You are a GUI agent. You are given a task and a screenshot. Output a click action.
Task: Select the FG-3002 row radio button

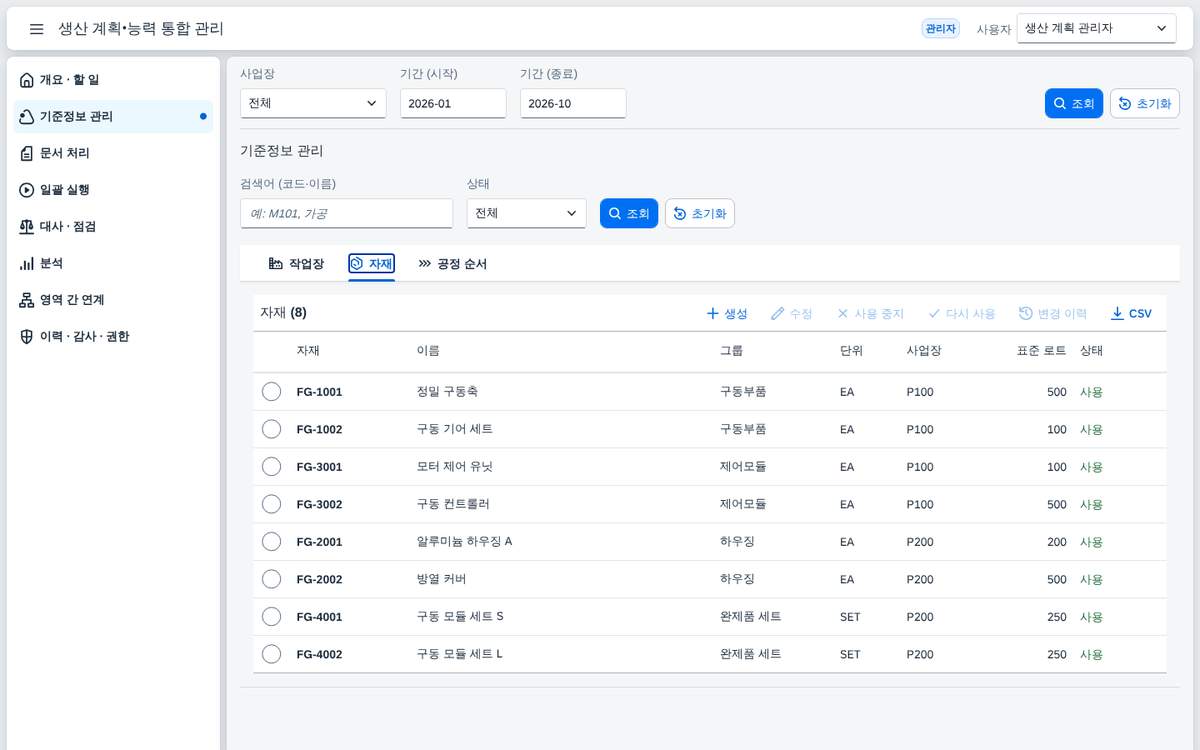(271, 504)
